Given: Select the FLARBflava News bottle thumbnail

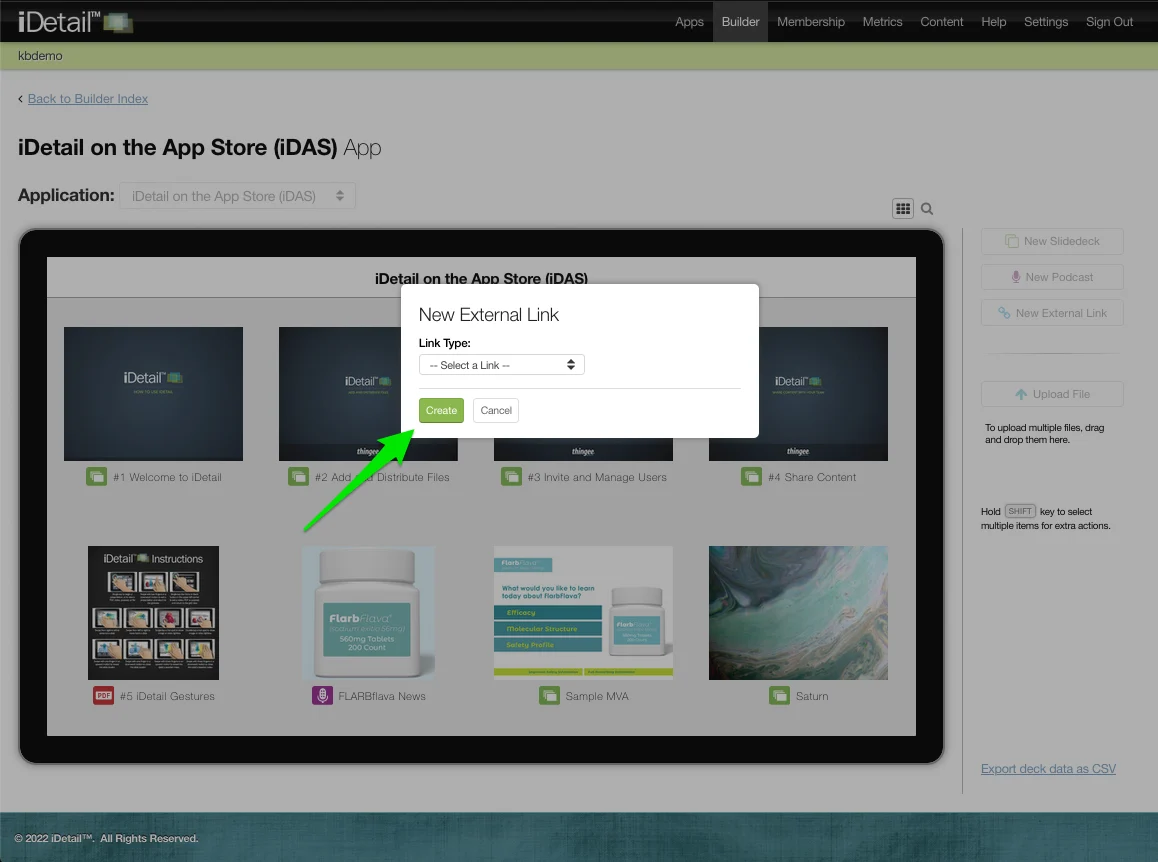Looking at the screenshot, I should coord(368,613).
